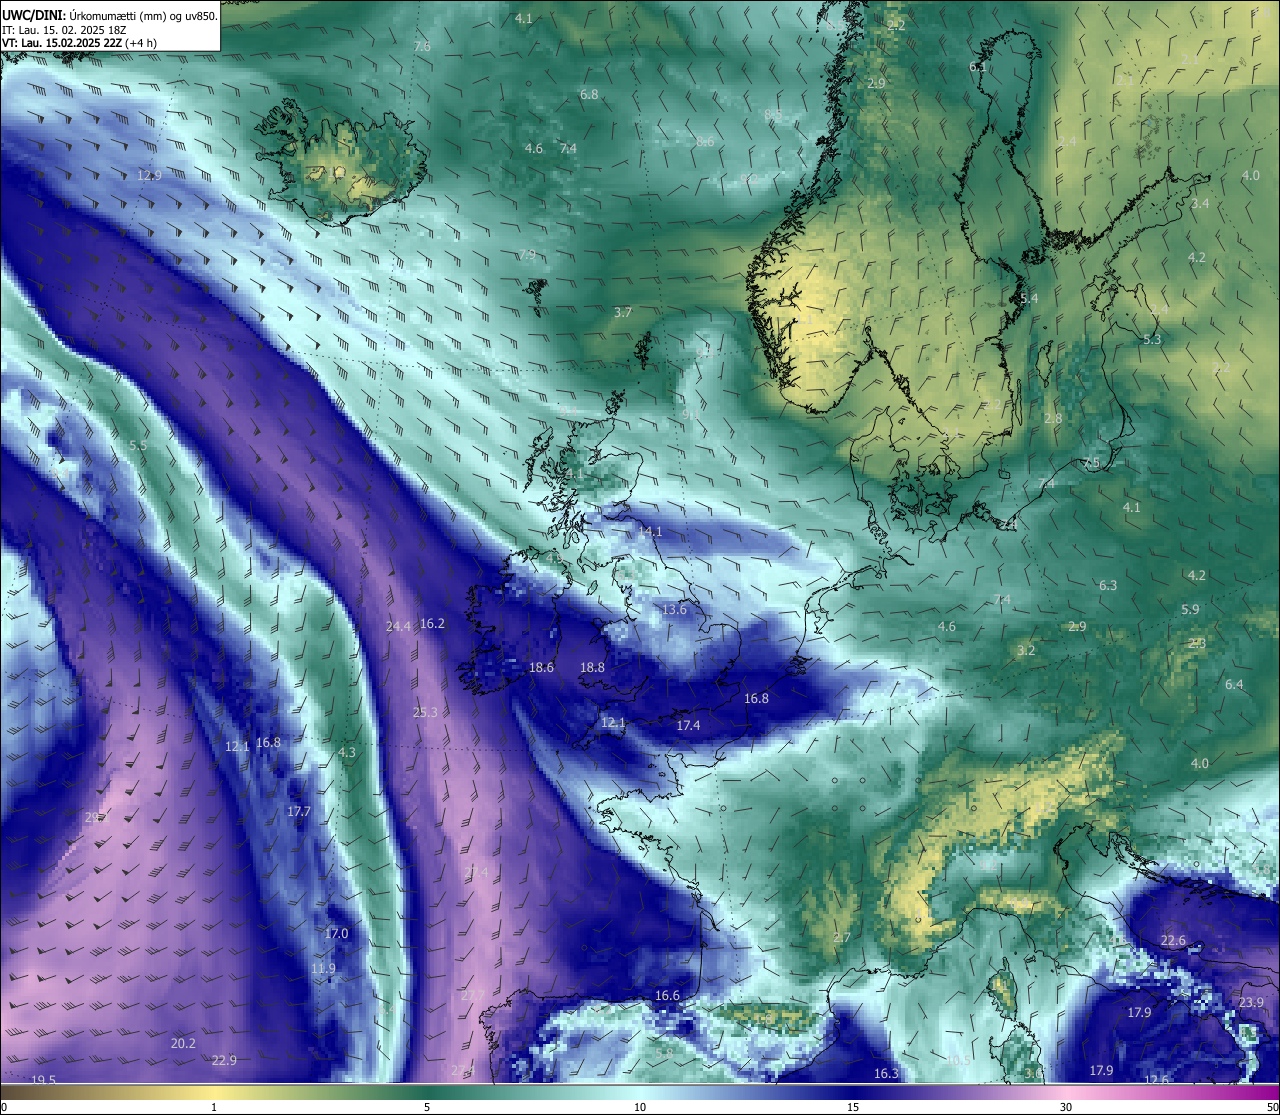Click the 17.4 value over the English Channel
The image size is (1280, 1115).
(688, 725)
